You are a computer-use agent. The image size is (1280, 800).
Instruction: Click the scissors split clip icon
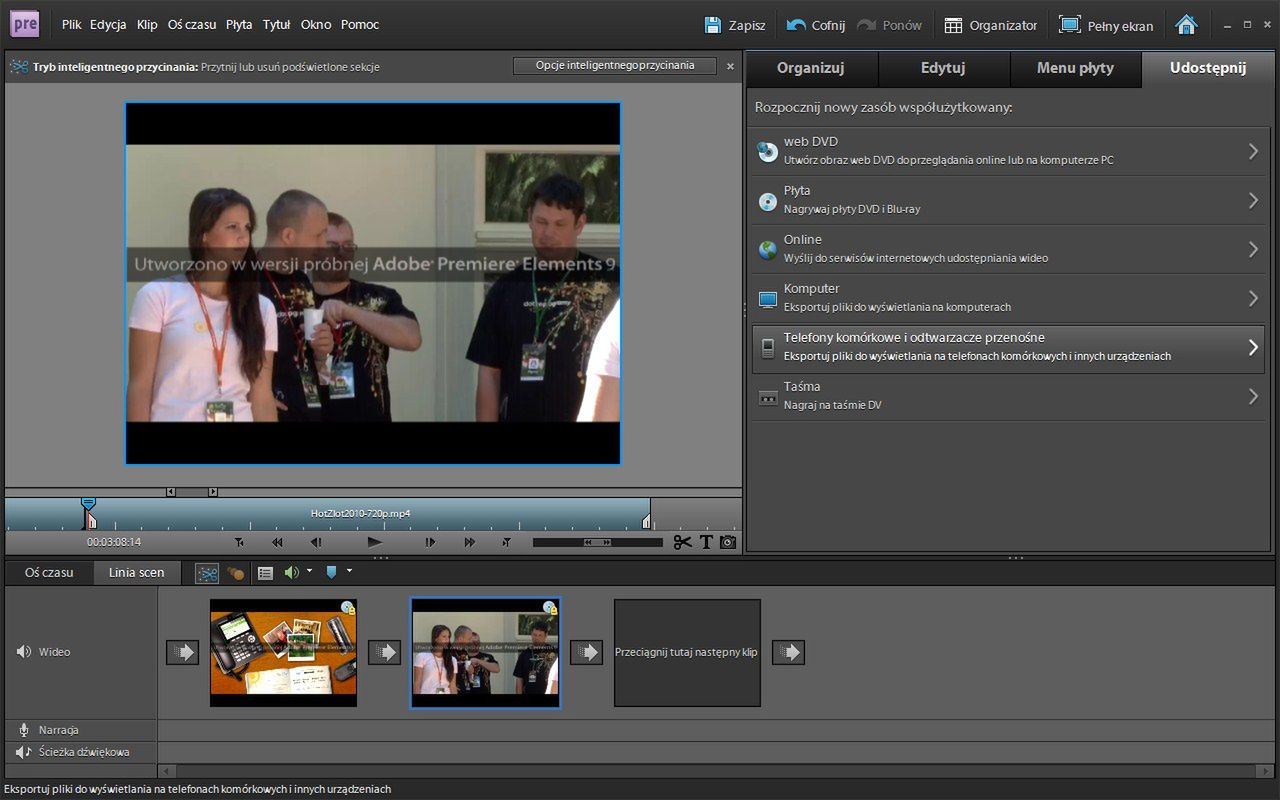683,542
